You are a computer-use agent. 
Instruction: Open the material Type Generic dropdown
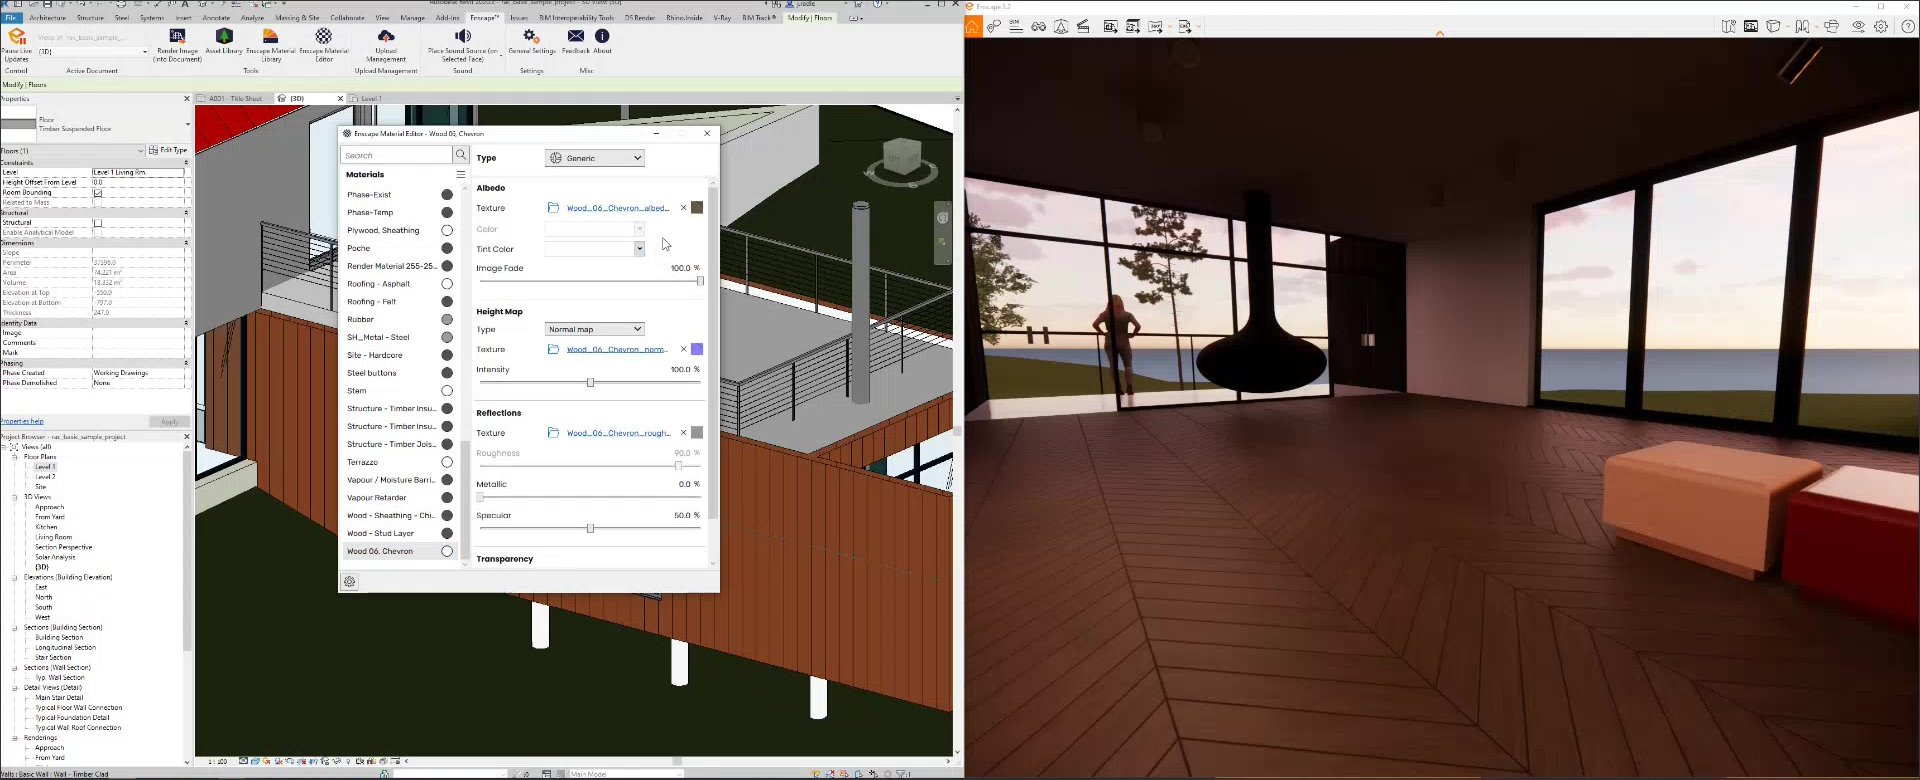coord(595,158)
